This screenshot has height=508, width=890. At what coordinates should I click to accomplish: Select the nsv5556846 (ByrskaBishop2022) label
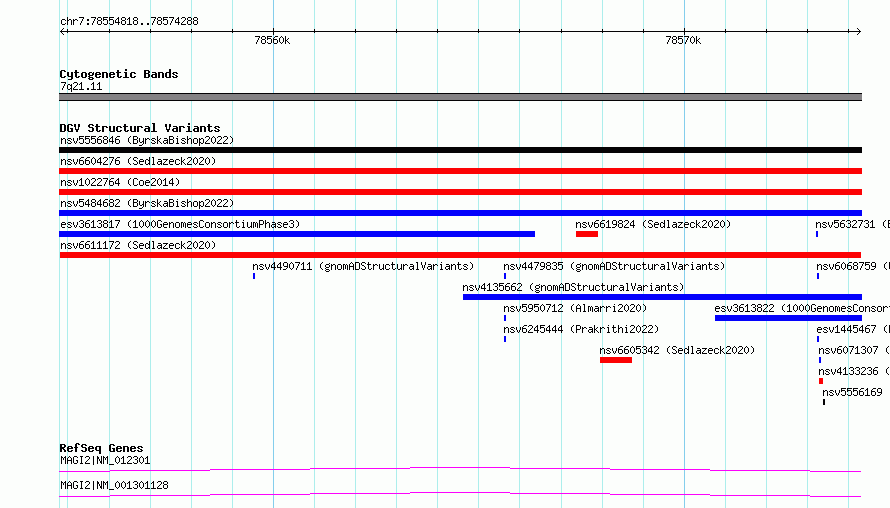[147, 140]
